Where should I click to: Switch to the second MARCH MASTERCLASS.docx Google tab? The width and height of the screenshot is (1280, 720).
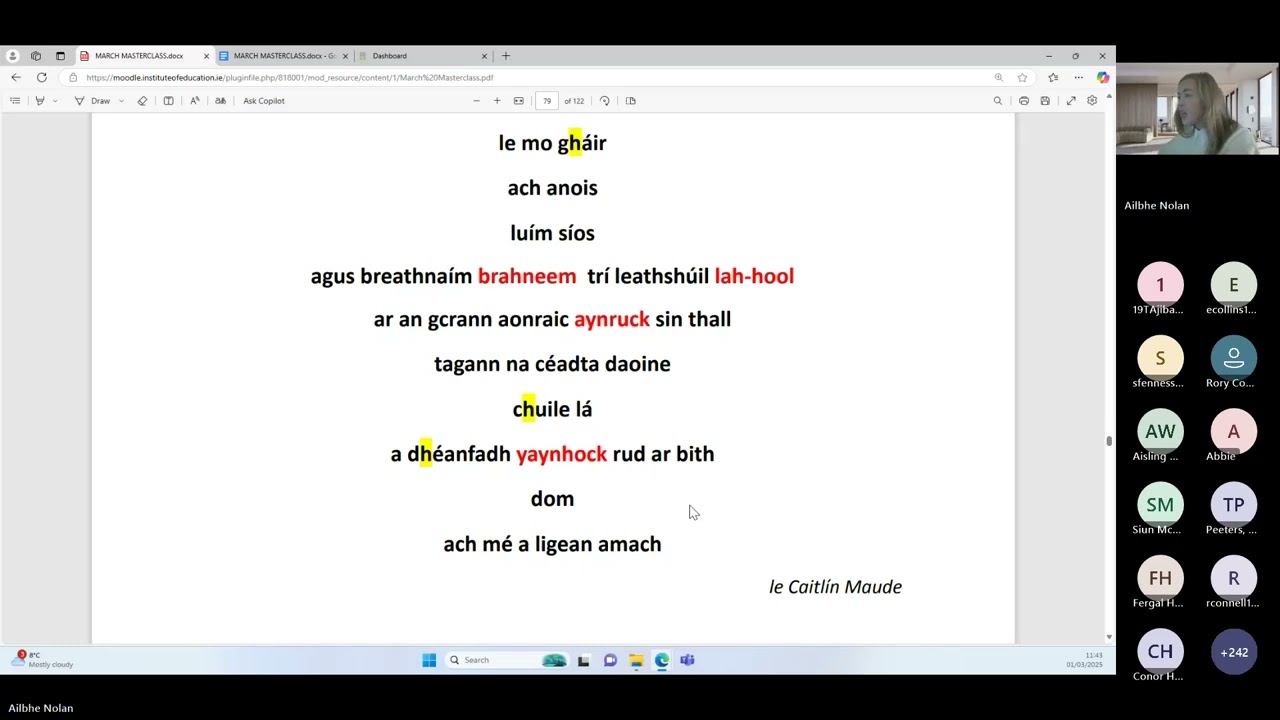[284, 56]
